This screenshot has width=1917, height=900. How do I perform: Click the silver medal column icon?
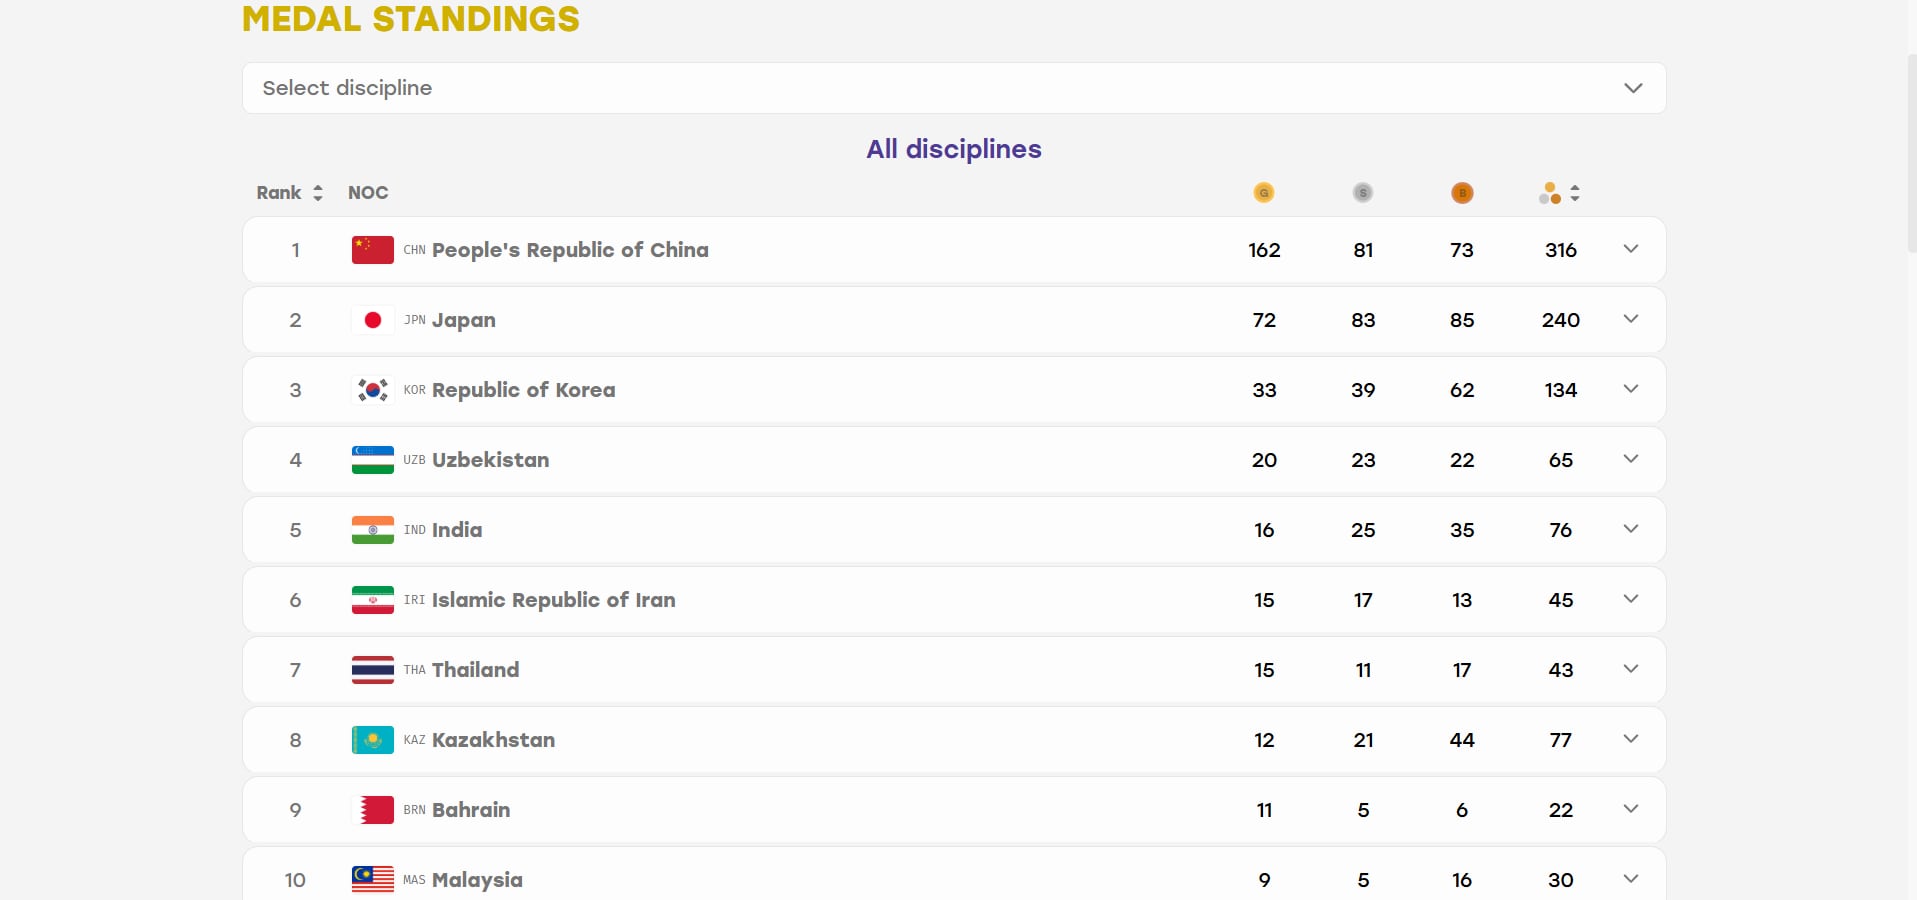[x=1363, y=193]
